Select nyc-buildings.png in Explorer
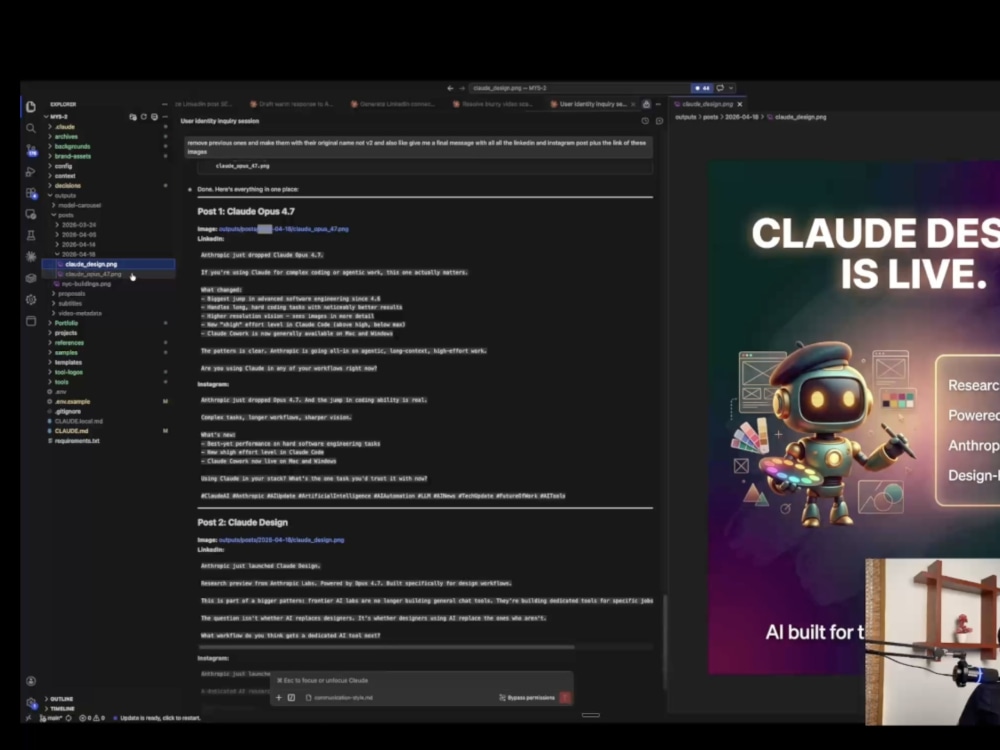The height and width of the screenshot is (750, 1000). [x=108, y=284]
